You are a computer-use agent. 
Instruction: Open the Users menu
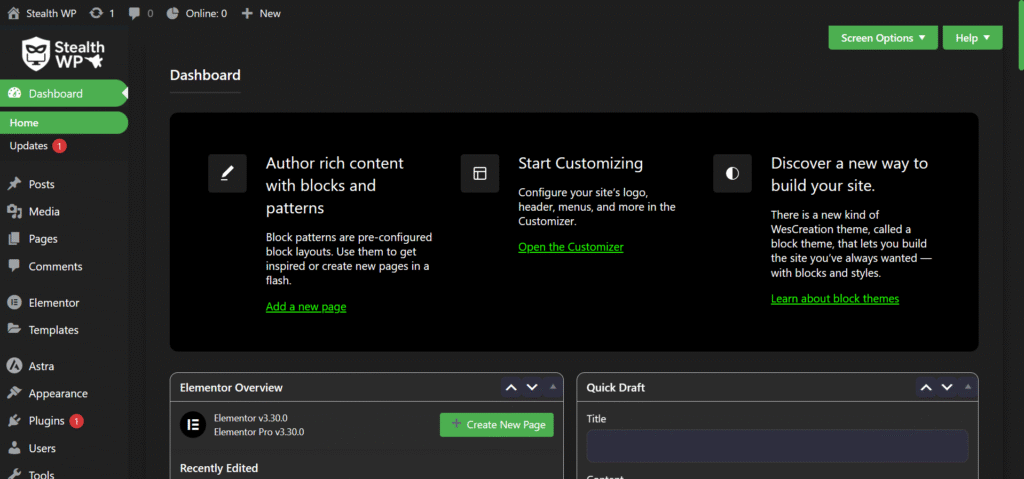(64, 448)
